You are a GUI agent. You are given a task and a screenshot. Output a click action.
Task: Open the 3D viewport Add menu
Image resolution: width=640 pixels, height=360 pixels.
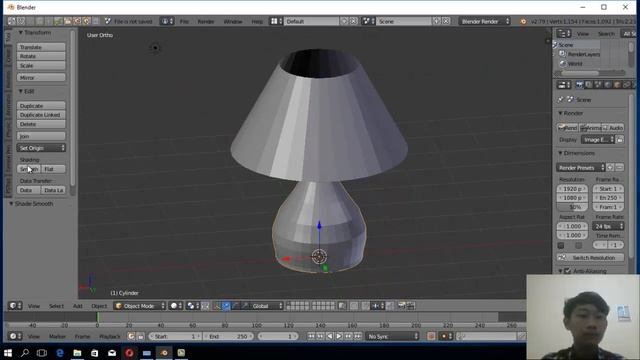78,306
